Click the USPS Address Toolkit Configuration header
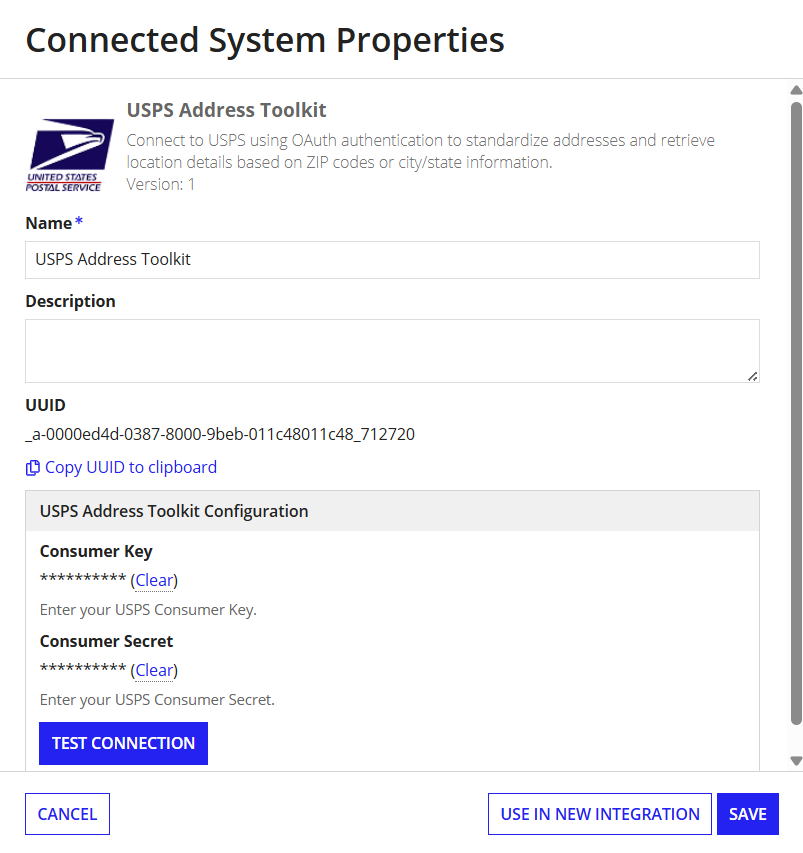 tap(392, 511)
